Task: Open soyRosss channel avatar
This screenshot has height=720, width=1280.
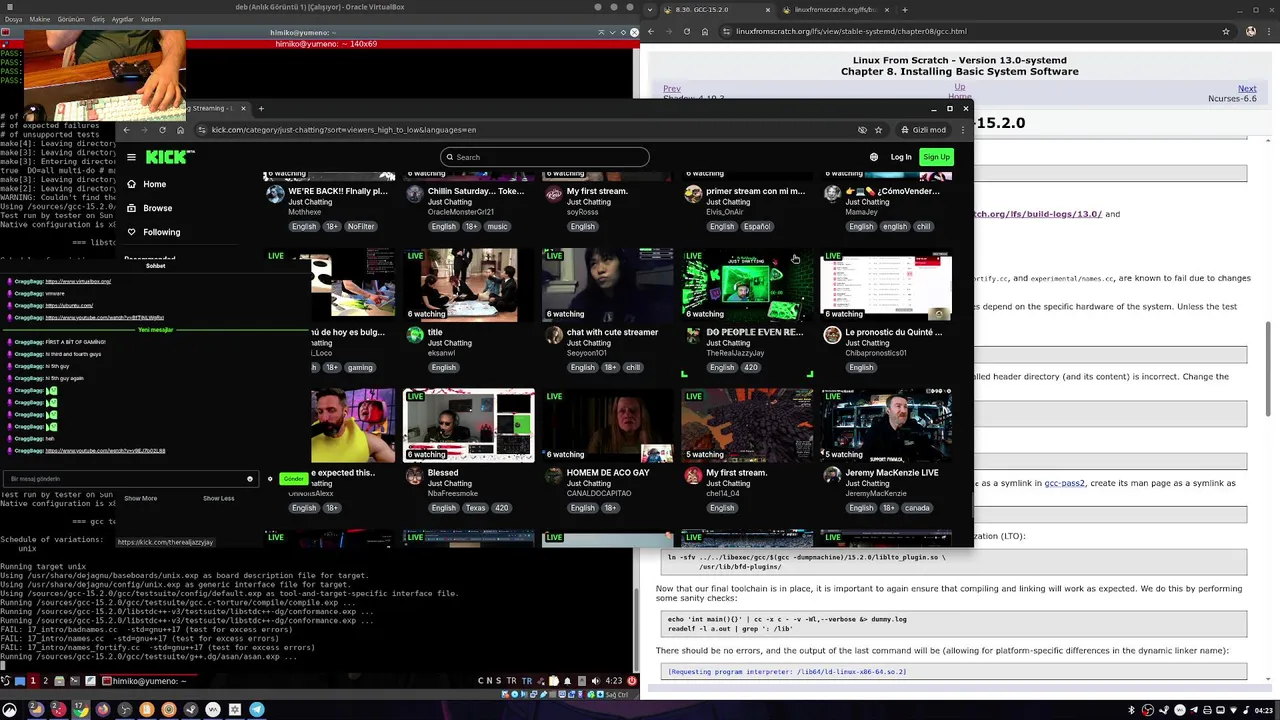Action: pos(554,195)
